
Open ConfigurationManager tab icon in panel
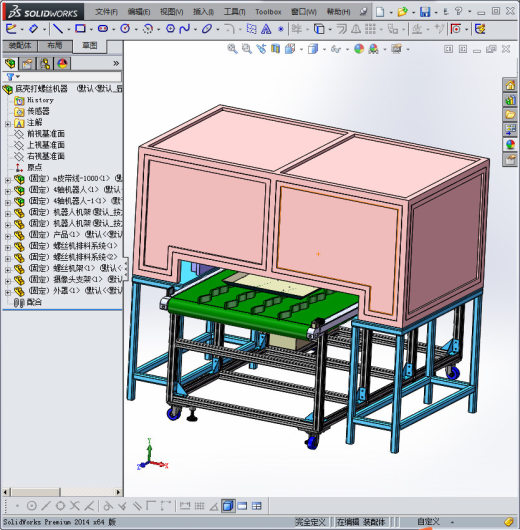pyautogui.click(x=45, y=64)
